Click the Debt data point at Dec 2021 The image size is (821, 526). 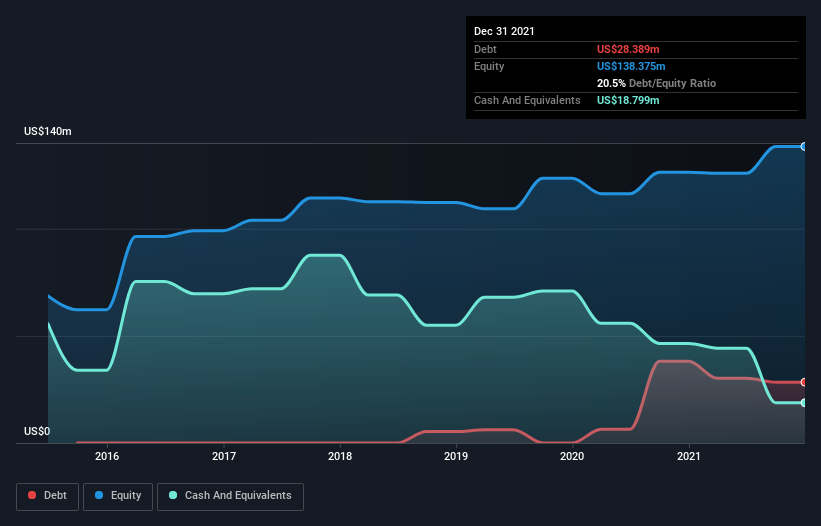point(804,382)
